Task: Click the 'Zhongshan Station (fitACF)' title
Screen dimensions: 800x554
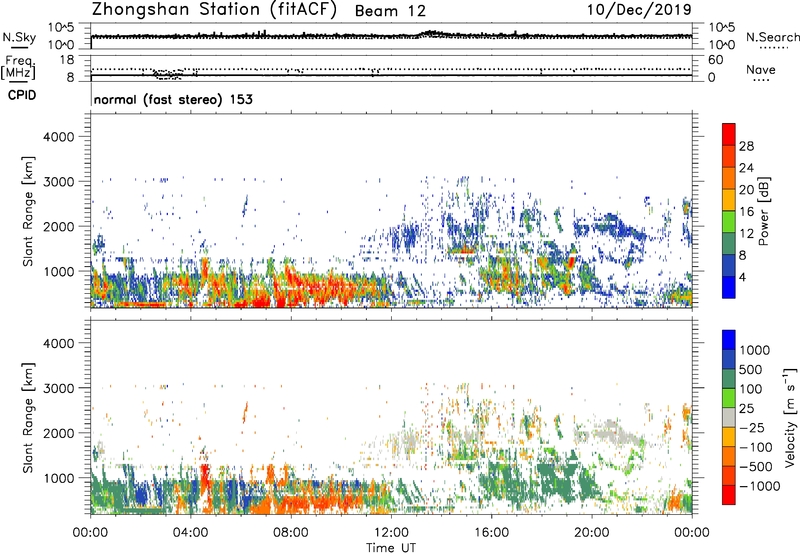Action: click(214, 10)
